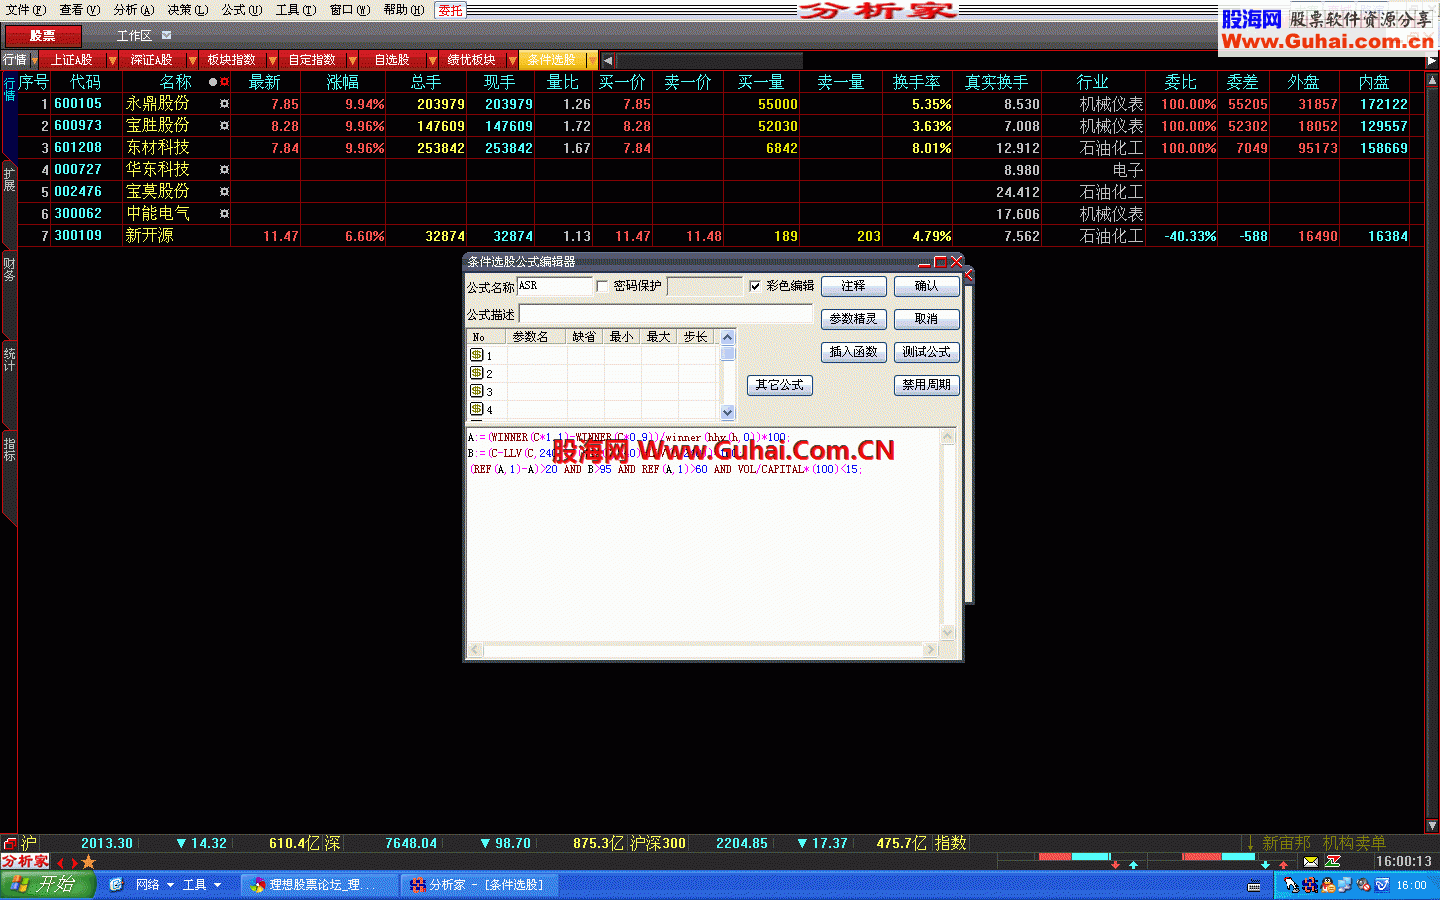Viewport: 1440px width, 900px height.
Task: Expand the 深证A股 tab dropdown arrow
Action: click(x=192, y=61)
